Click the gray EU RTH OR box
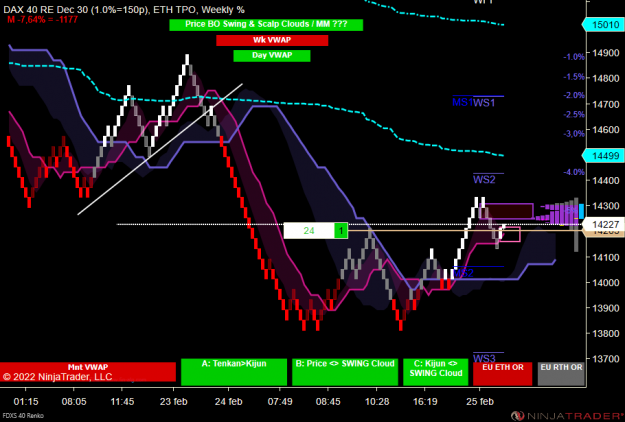The width and height of the screenshot is (625, 422). point(561,373)
